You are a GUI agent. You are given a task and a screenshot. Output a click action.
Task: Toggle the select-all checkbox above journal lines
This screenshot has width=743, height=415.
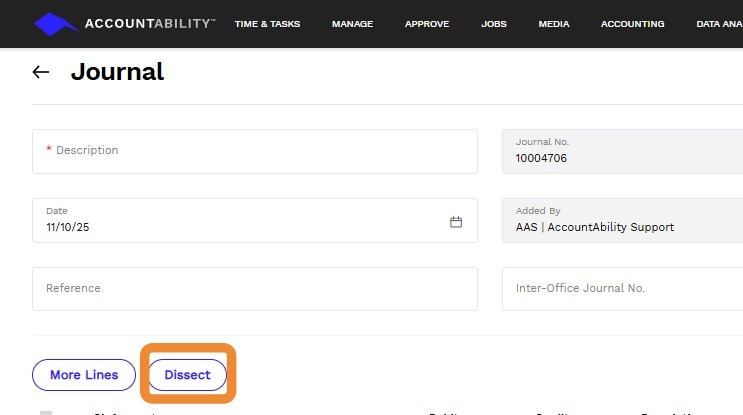click(x=46, y=413)
